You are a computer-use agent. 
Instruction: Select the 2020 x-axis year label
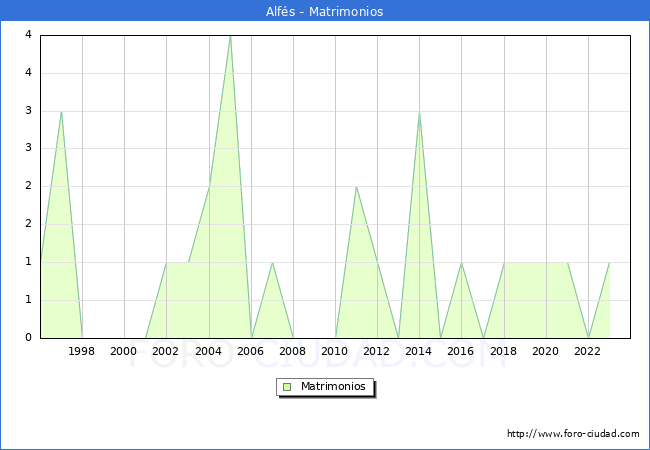pyautogui.click(x=546, y=351)
